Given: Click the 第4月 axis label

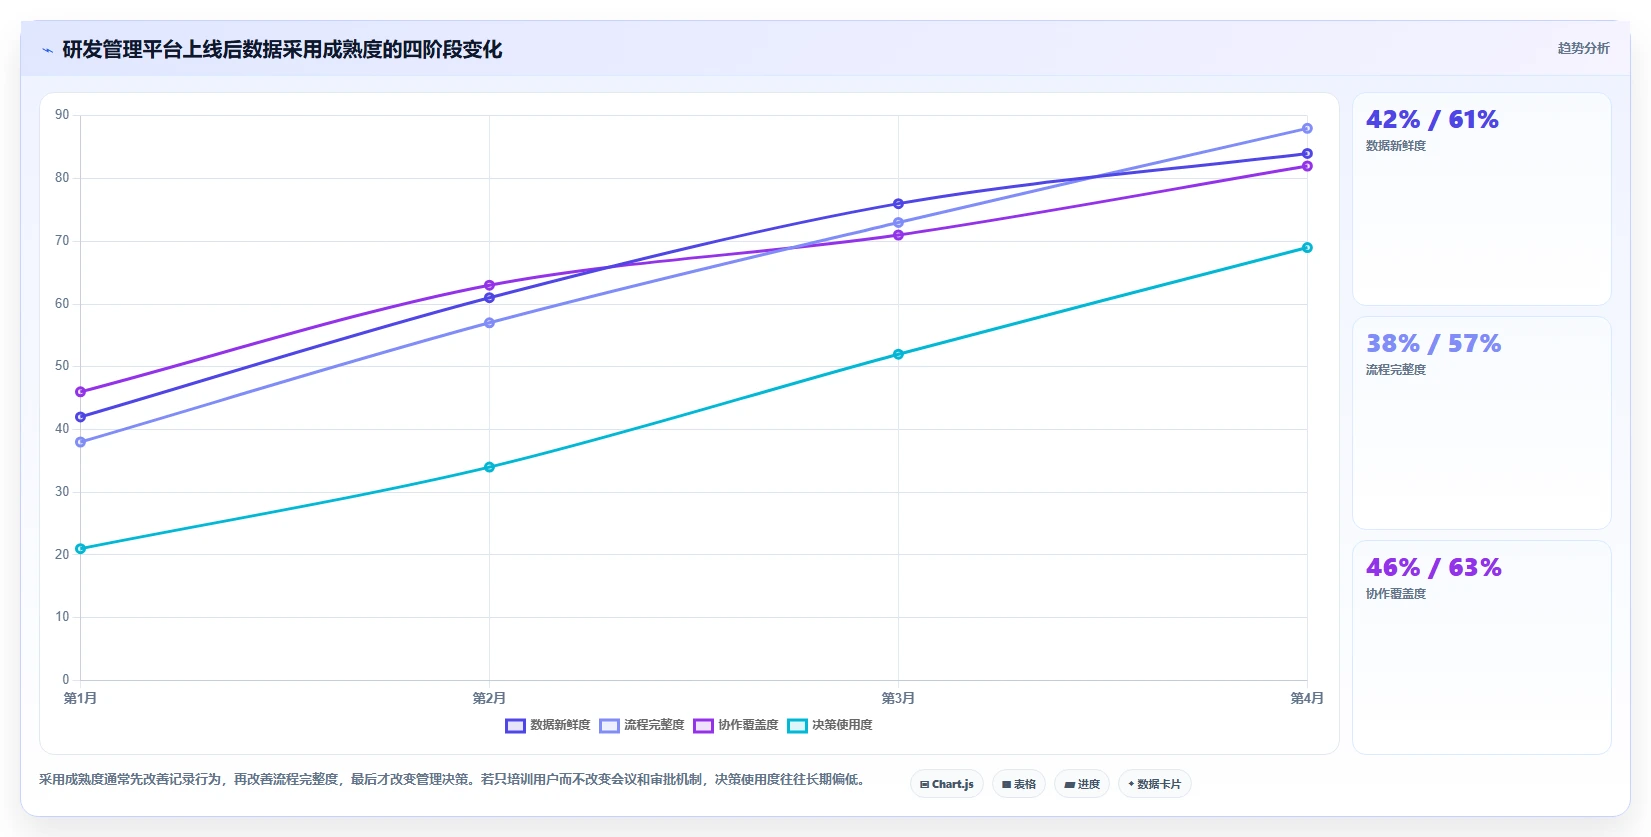Looking at the screenshot, I should [1307, 698].
